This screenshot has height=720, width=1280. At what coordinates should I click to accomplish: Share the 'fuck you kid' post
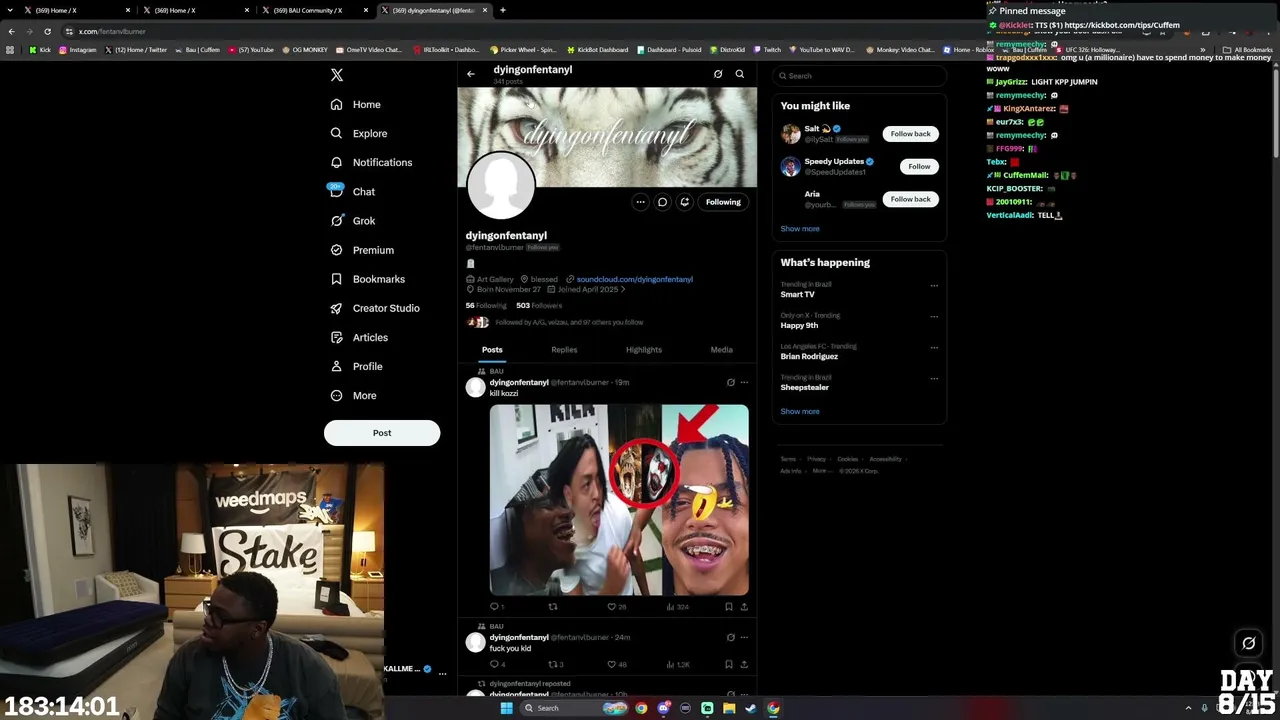click(744, 664)
